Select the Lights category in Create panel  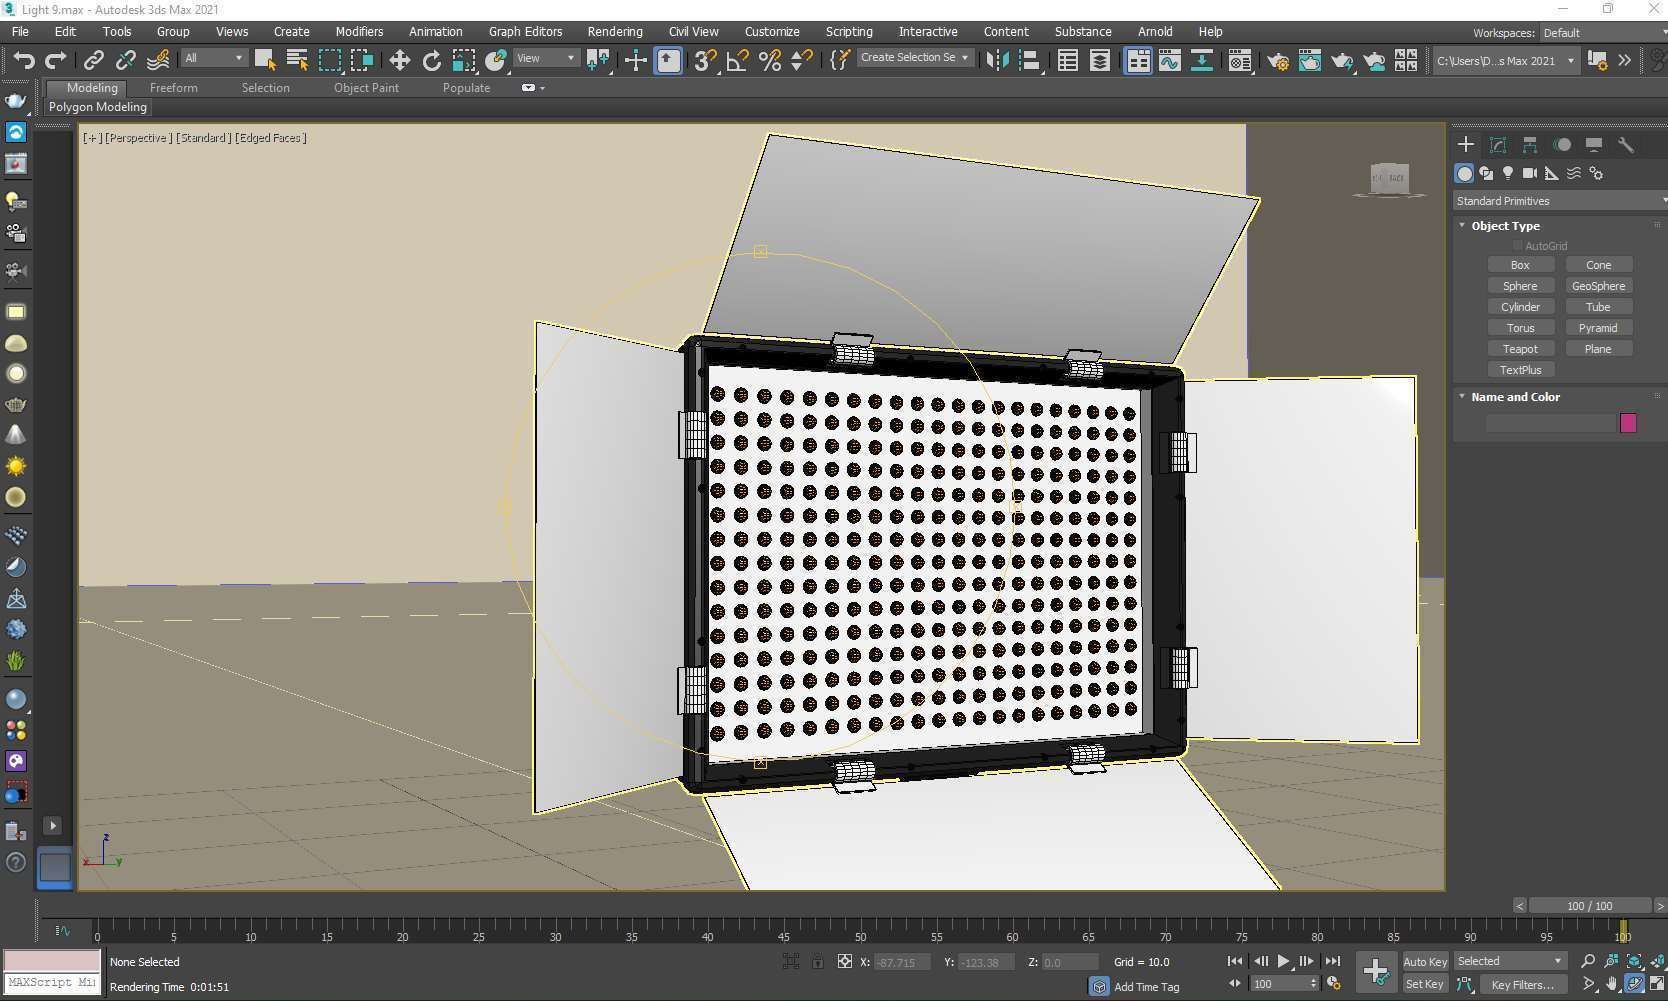(x=1508, y=173)
